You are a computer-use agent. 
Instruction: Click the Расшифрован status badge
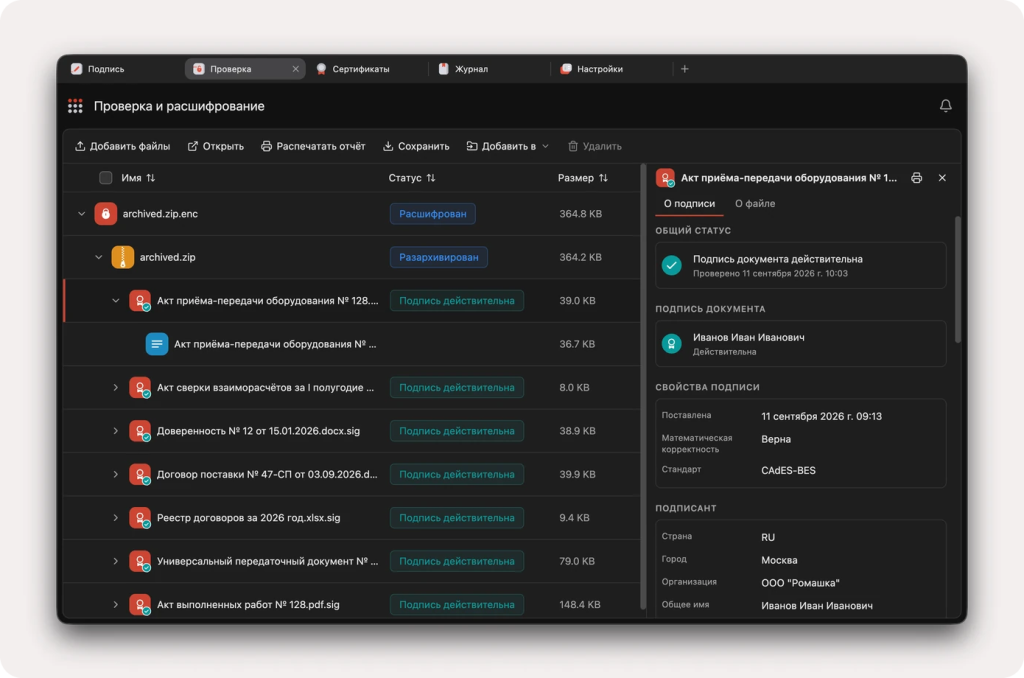point(432,214)
